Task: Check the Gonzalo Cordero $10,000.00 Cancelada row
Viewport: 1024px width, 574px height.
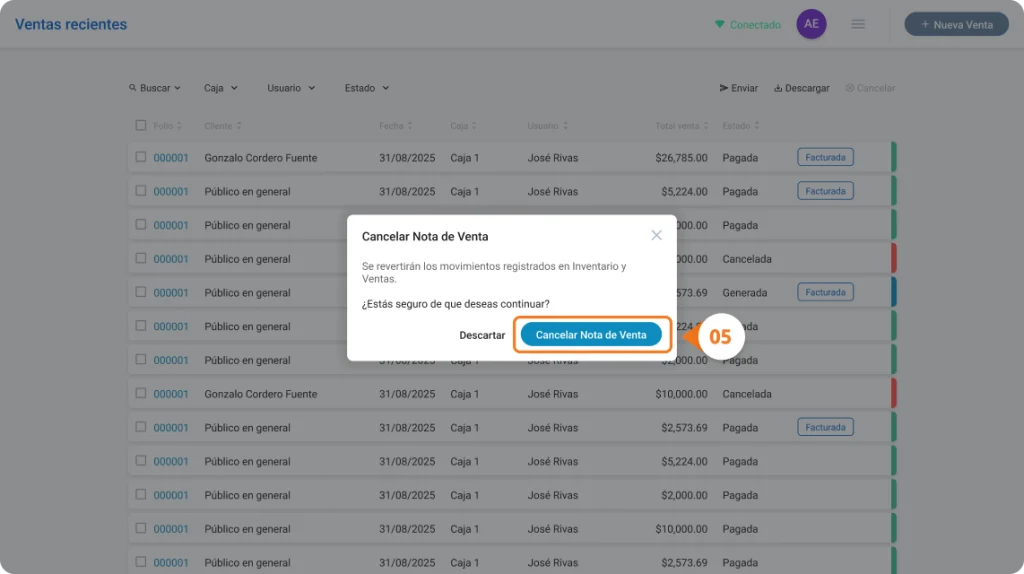Action: (x=140, y=393)
